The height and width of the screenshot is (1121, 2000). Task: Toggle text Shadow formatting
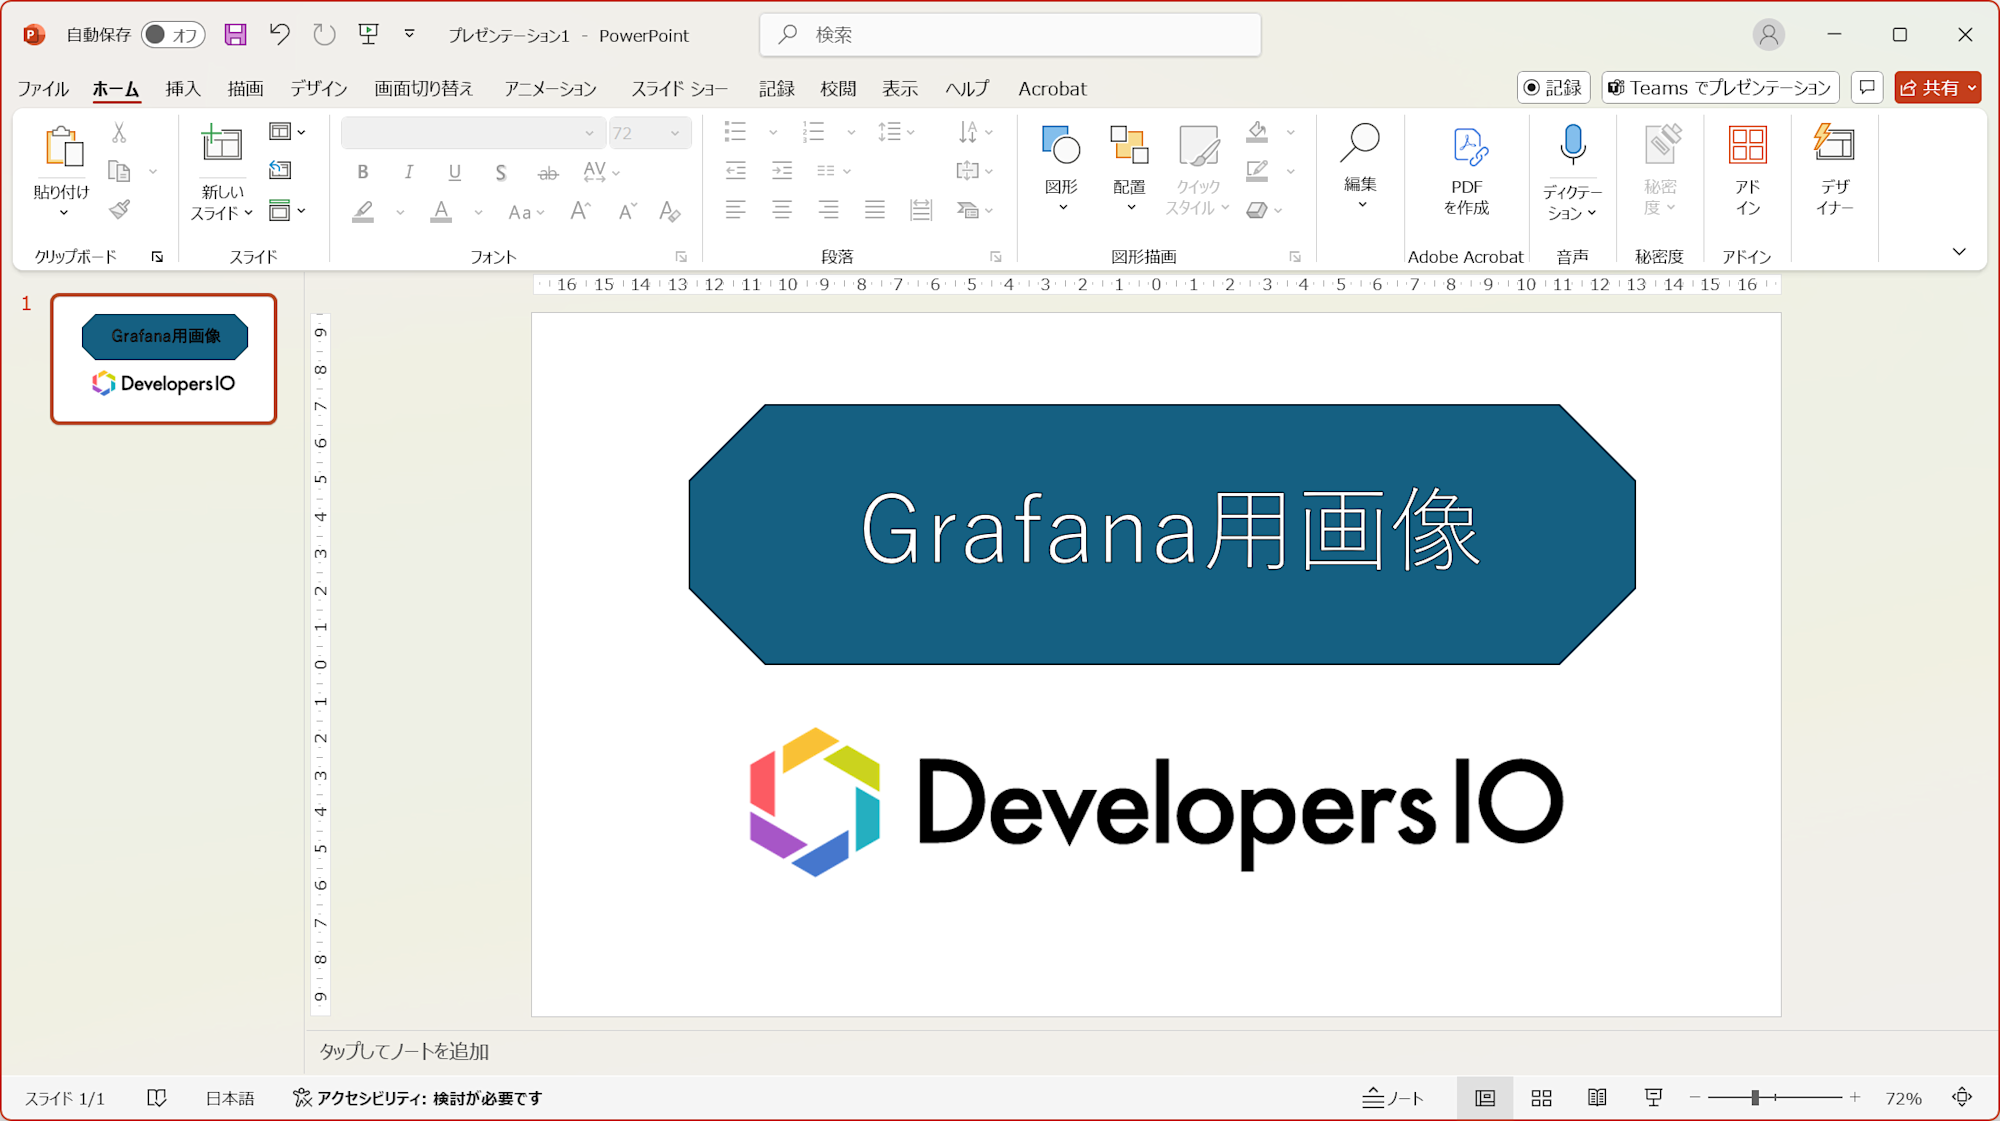pos(501,172)
